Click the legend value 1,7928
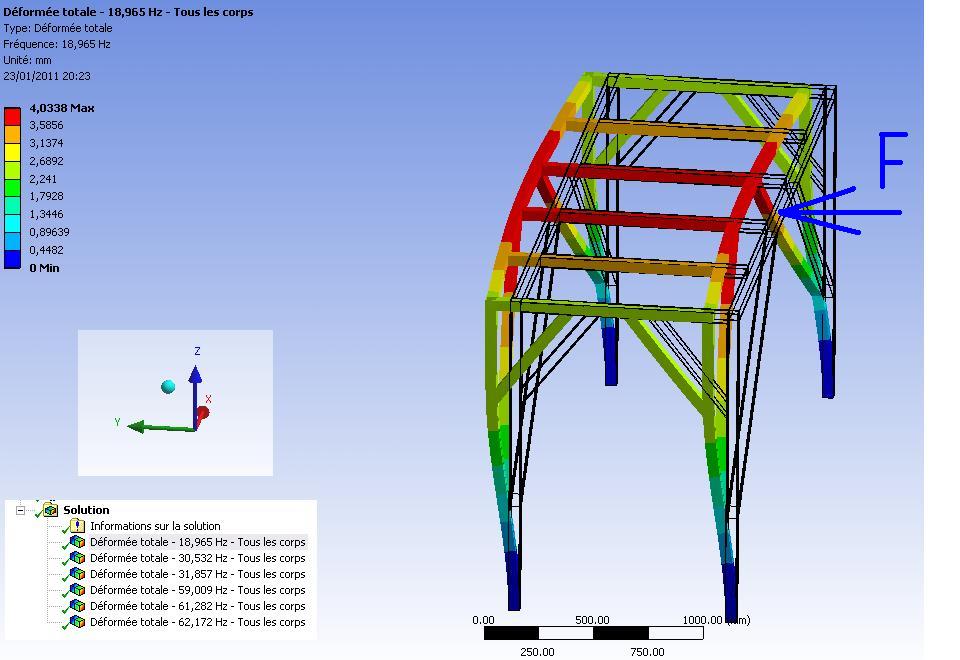 (x=47, y=196)
